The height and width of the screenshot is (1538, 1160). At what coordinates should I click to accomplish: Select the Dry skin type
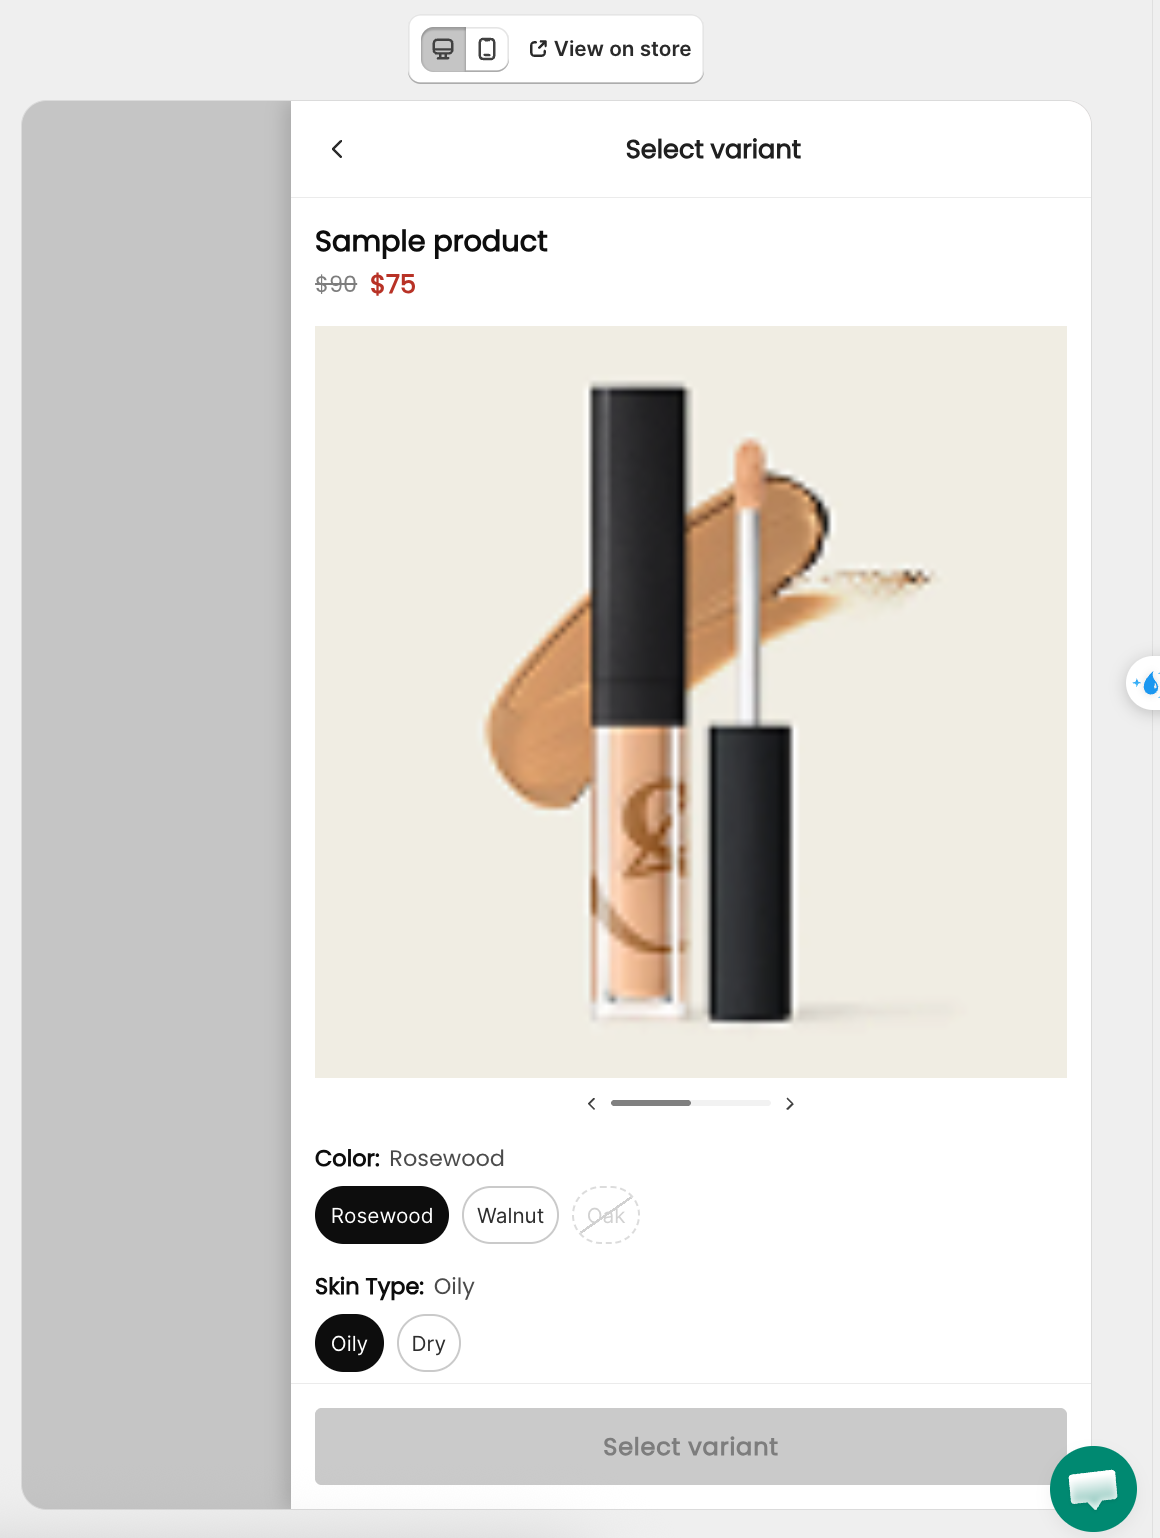[x=429, y=1343]
